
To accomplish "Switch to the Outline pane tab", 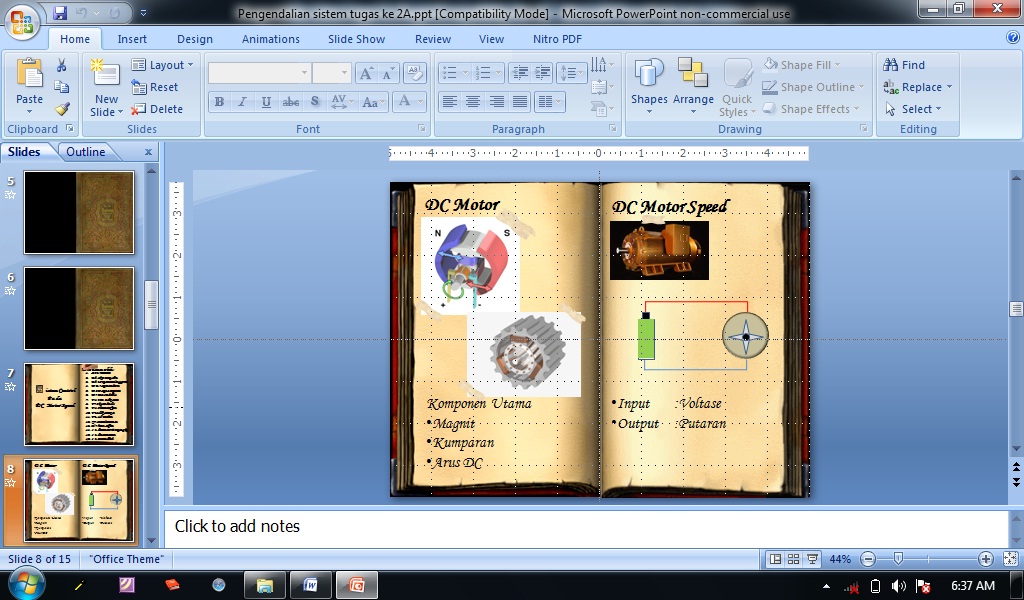I will click(85, 151).
